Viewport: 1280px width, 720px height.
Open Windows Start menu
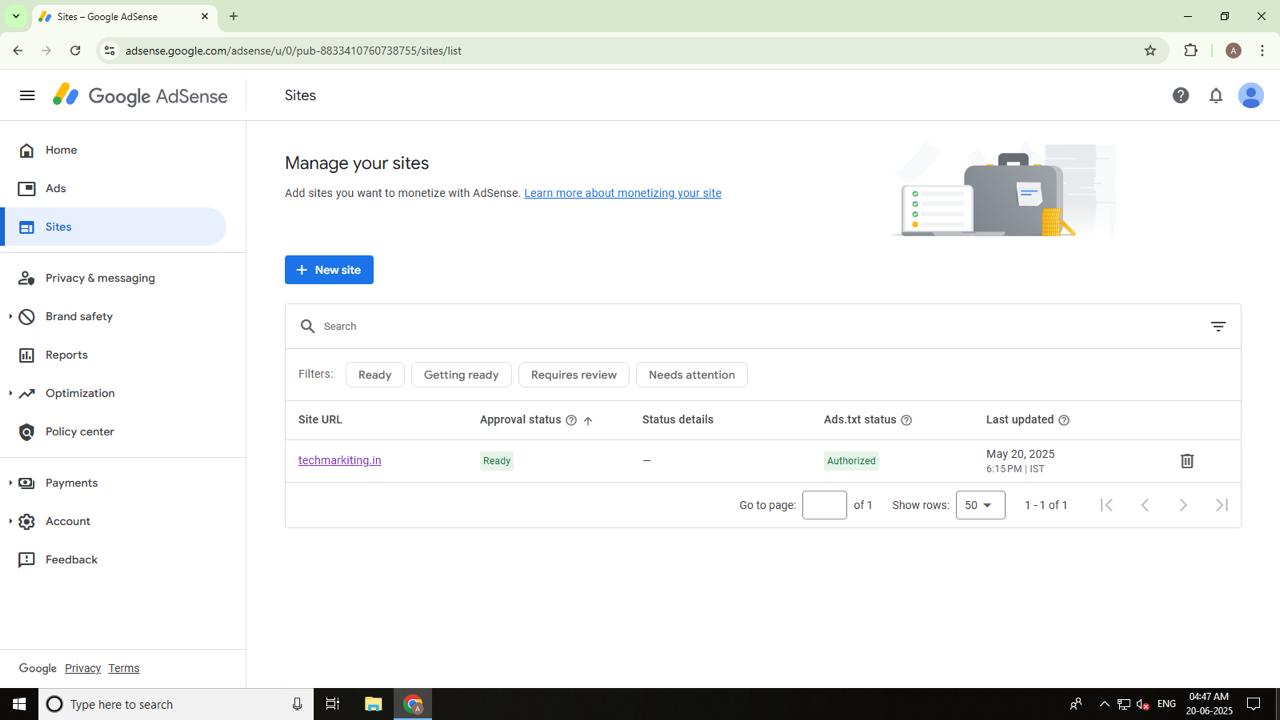click(x=19, y=704)
